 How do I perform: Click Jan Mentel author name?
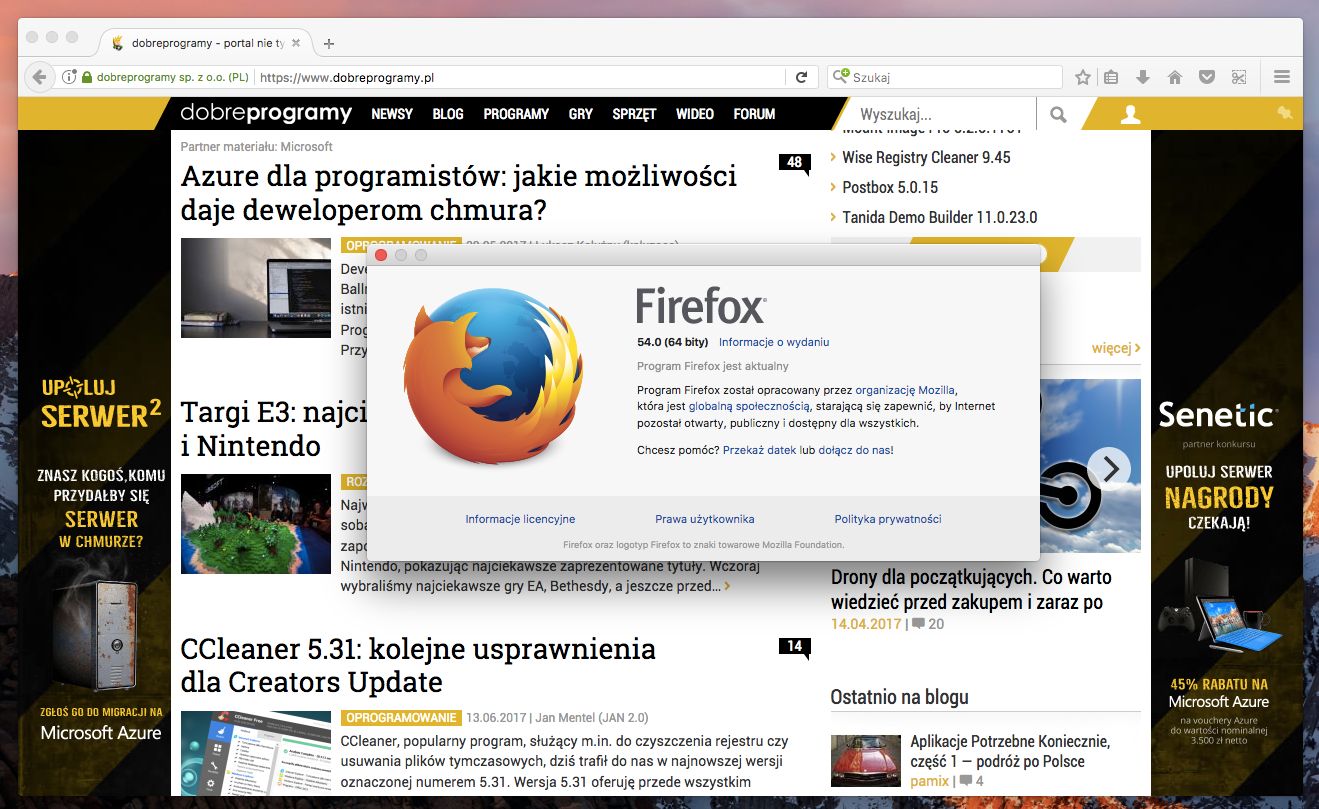pyautogui.click(x=592, y=717)
